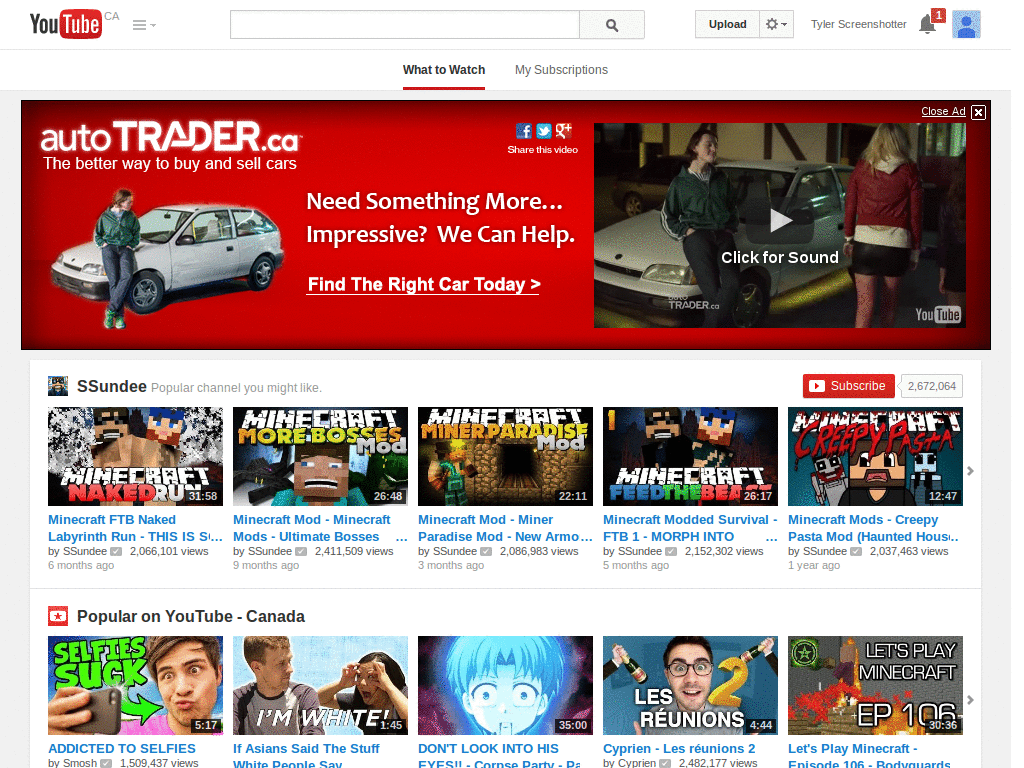
Task: Switch to My Subscriptions tab
Action: pos(561,70)
